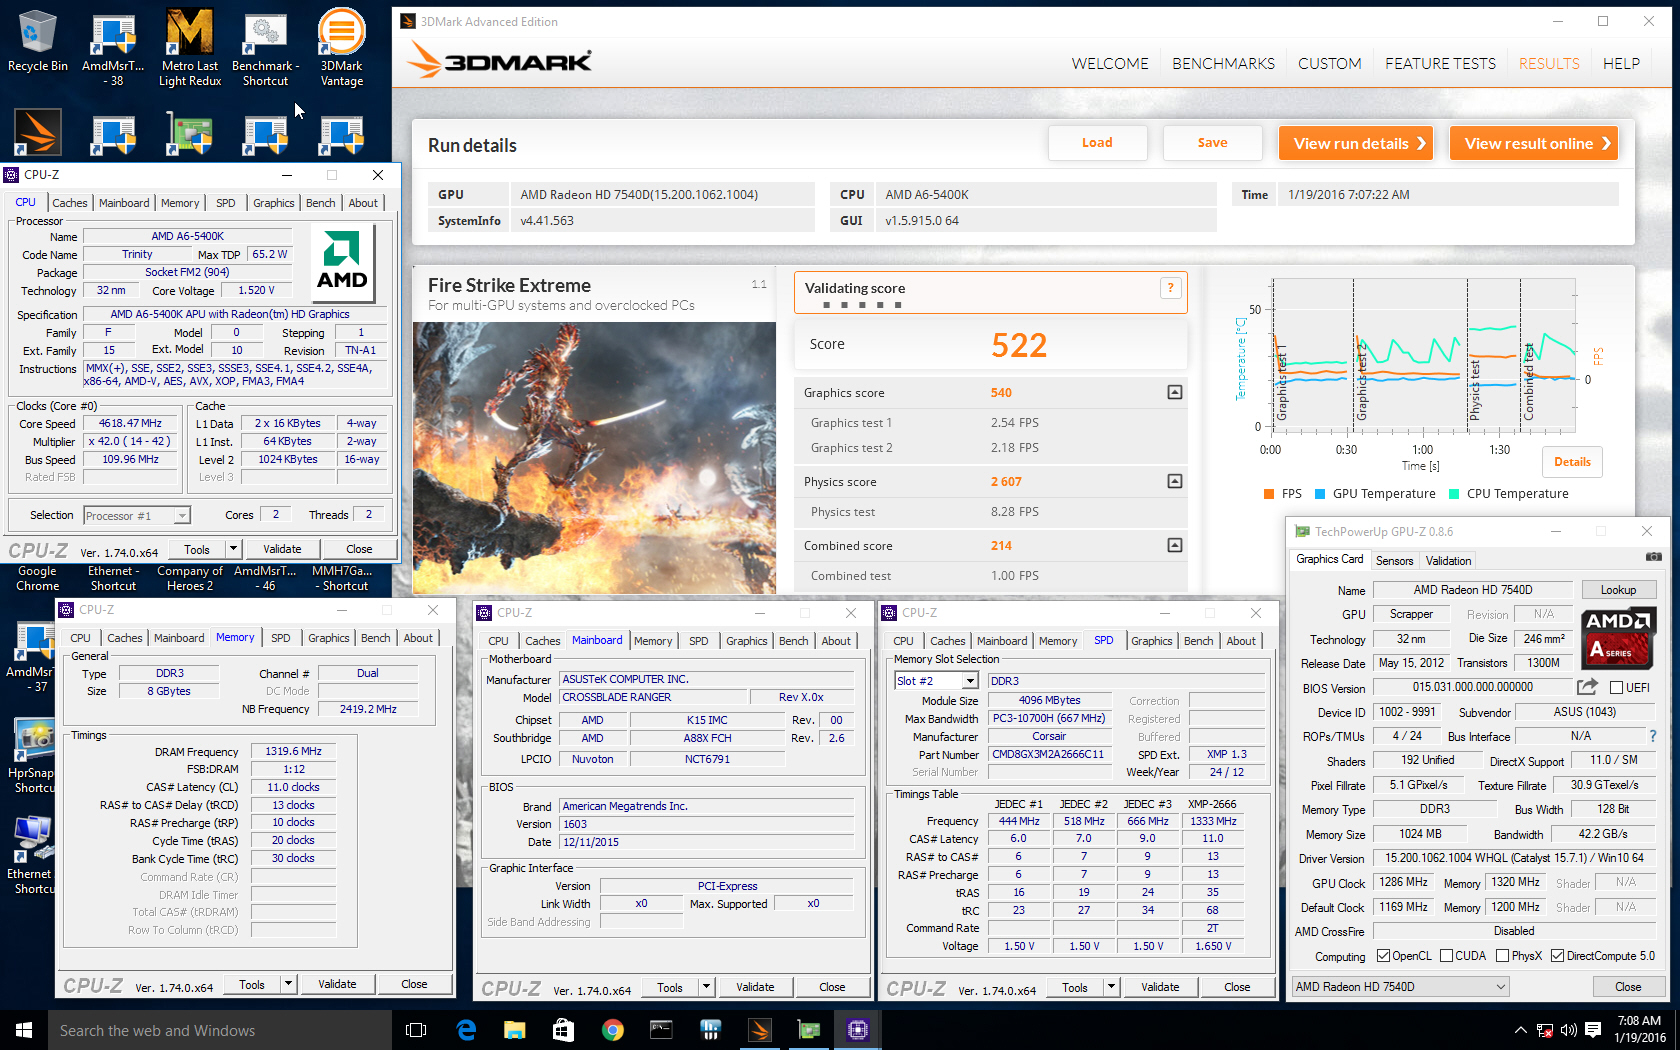Click the Save button in Run details

point(1212,143)
